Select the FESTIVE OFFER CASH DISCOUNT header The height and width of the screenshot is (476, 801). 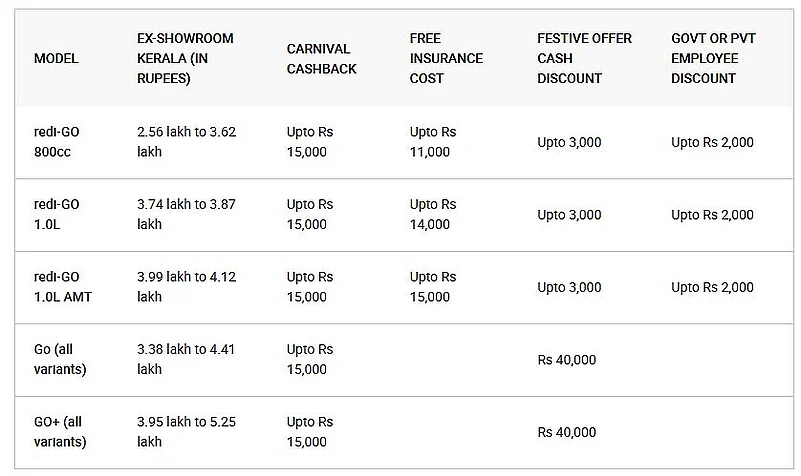pos(584,58)
